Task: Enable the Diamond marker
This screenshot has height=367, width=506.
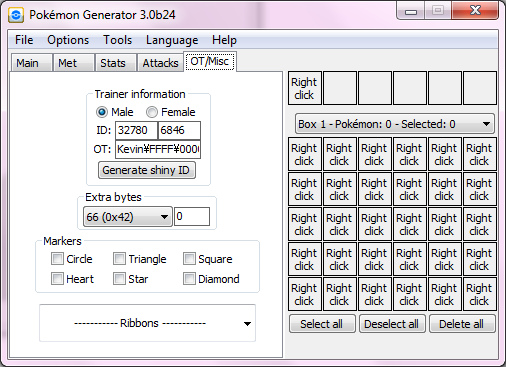Action: pyautogui.click(x=189, y=279)
